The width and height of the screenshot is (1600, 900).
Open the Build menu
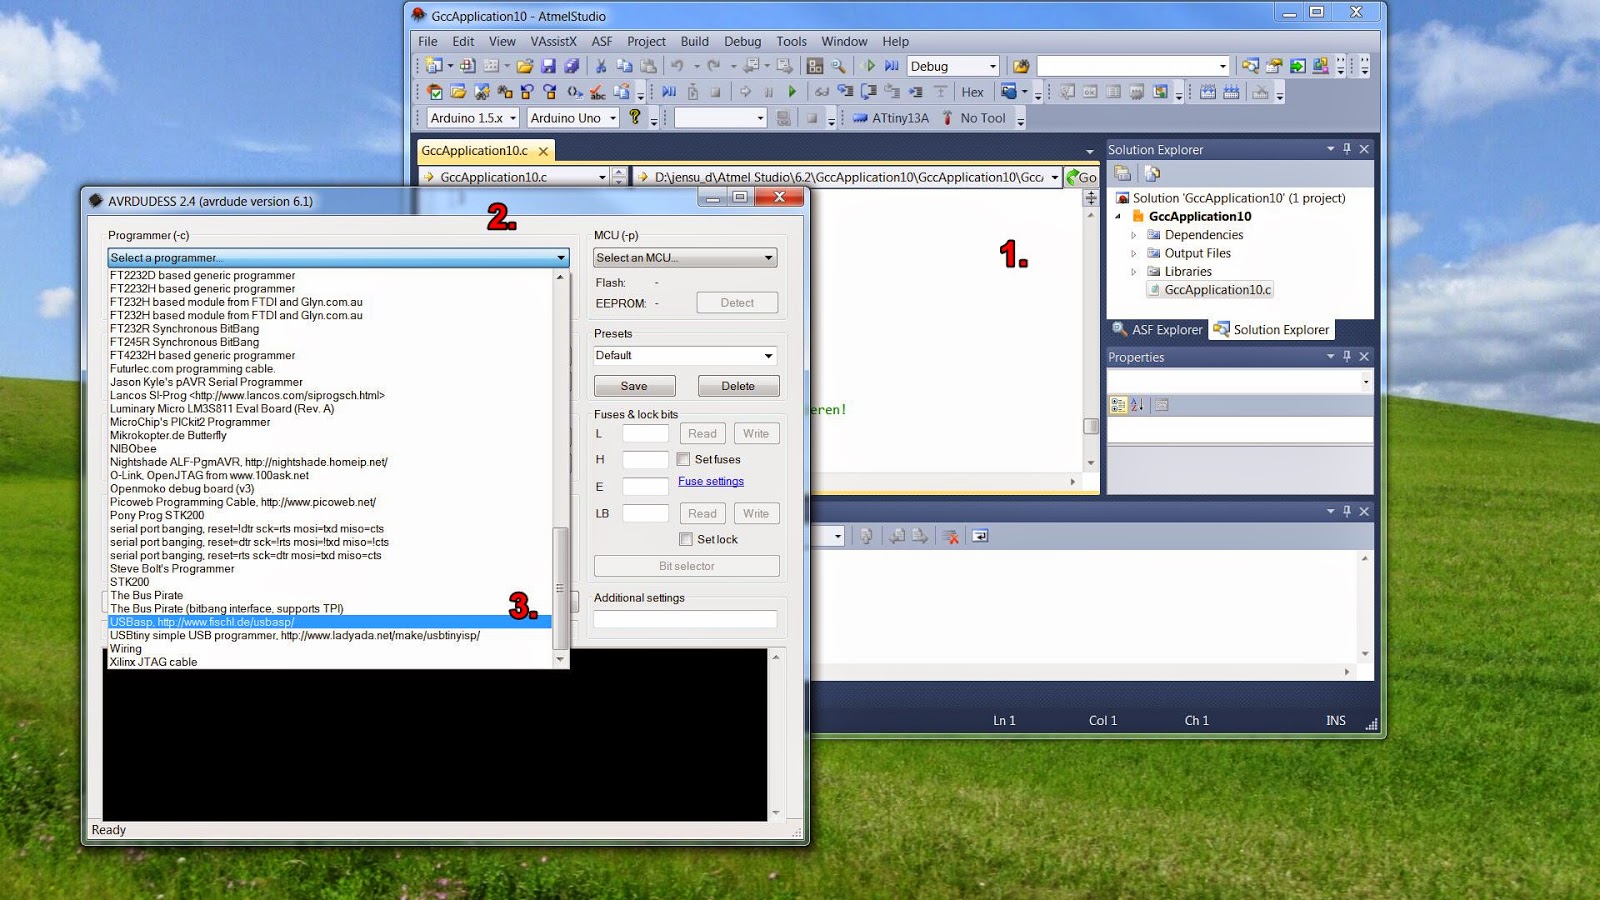coord(694,41)
